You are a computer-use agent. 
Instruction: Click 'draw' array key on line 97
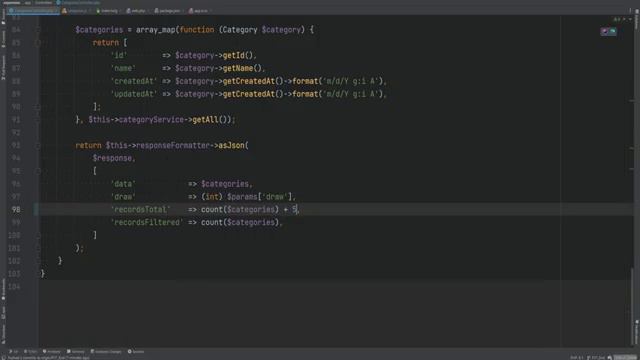click(x=123, y=197)
